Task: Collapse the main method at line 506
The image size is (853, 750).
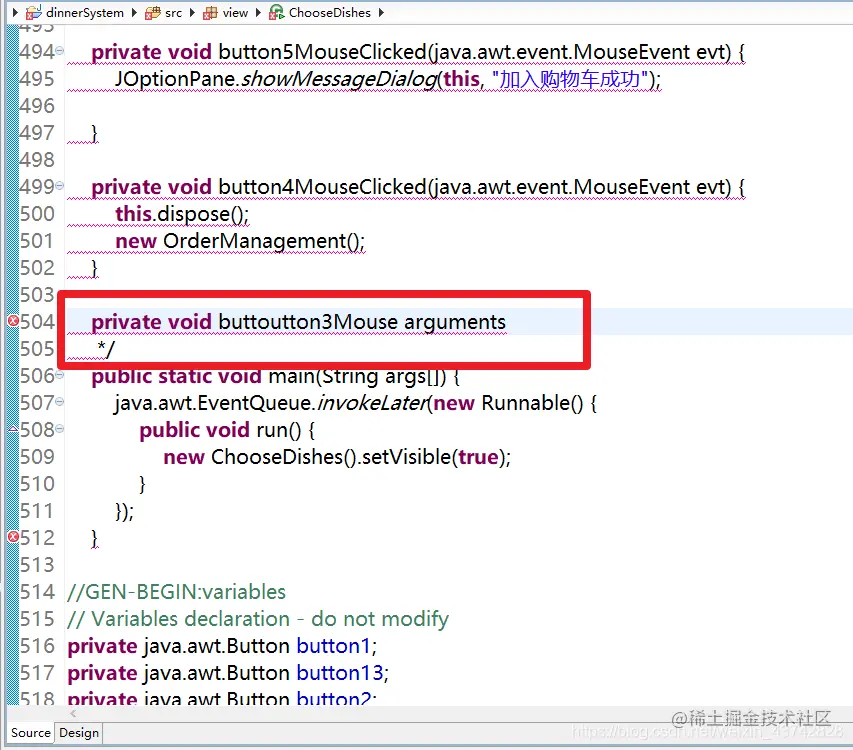Action: [59, 374]
